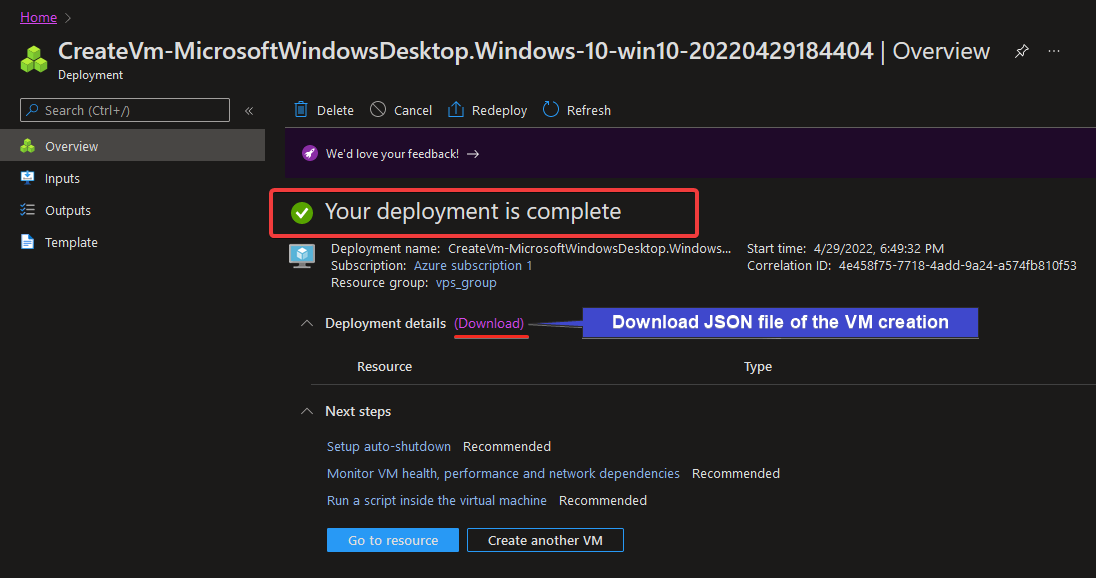Screen dimensions: 1096x578
Task: Click the virtual machine monitor icon
Action: [302, 257]
